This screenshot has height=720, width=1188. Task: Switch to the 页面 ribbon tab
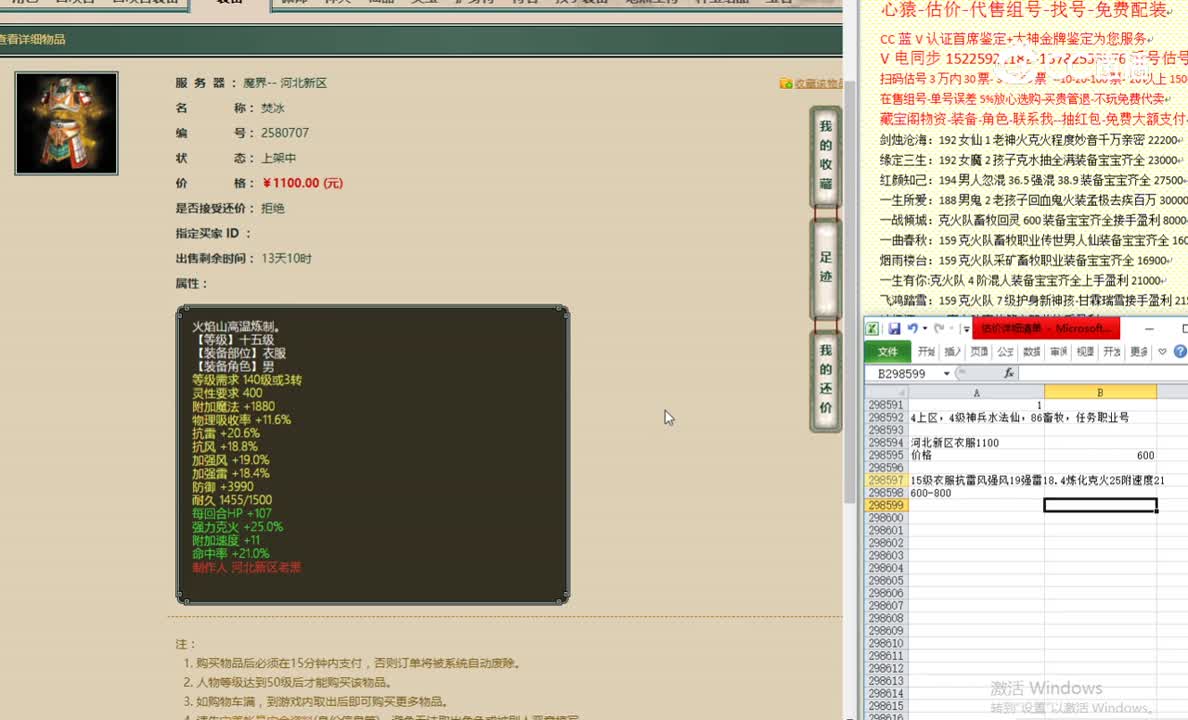tap(979, 352)
